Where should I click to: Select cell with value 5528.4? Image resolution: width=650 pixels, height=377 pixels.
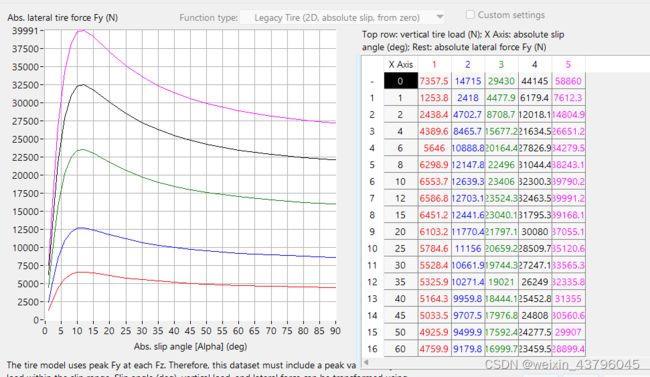(434, 265)
